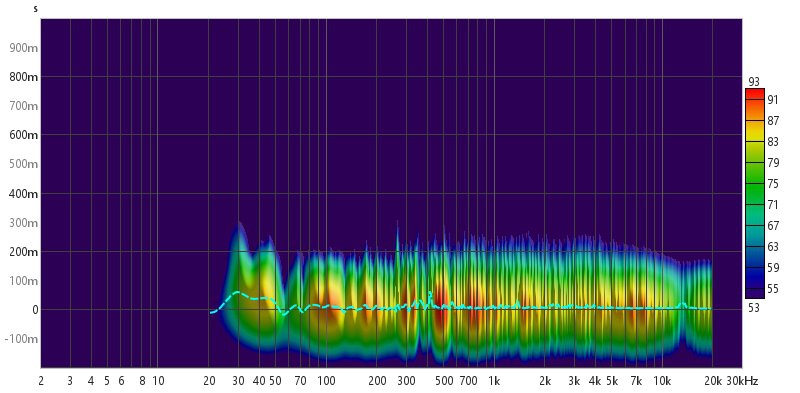Click the 10k frequency axis label

pyautogui.click(x=662, y=381)
